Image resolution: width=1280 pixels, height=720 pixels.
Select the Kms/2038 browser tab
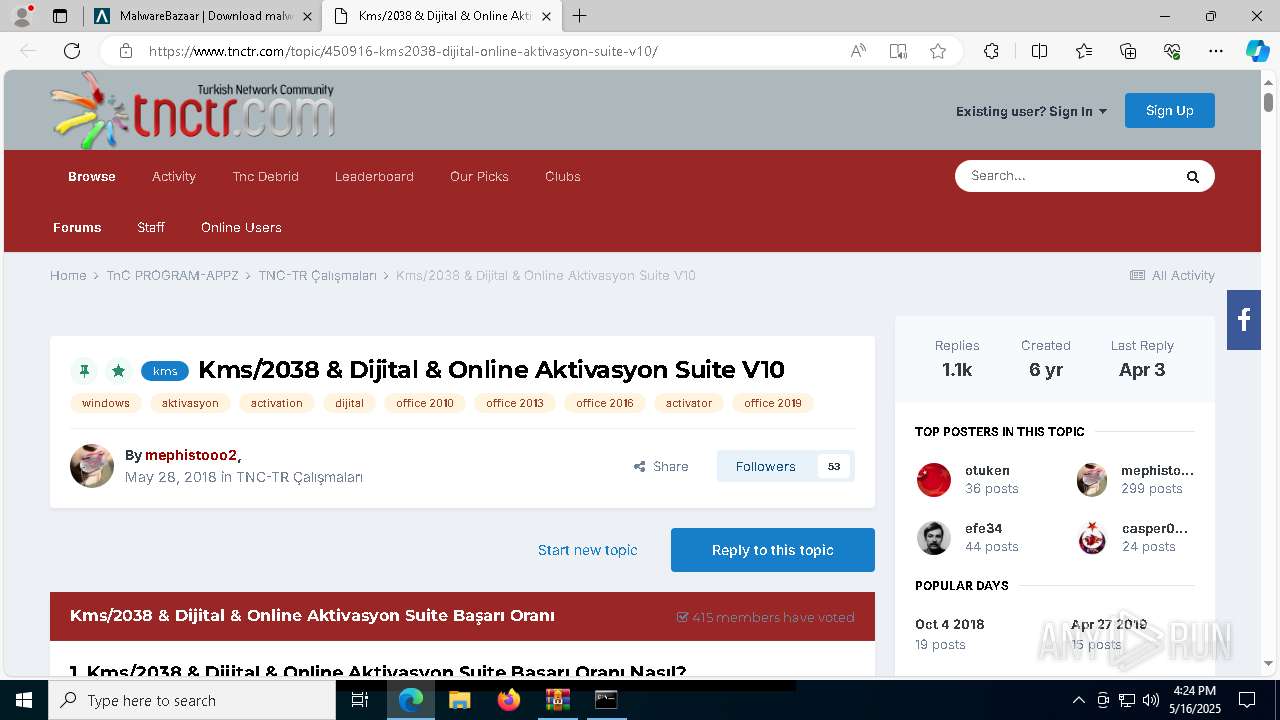coord(441,16)
